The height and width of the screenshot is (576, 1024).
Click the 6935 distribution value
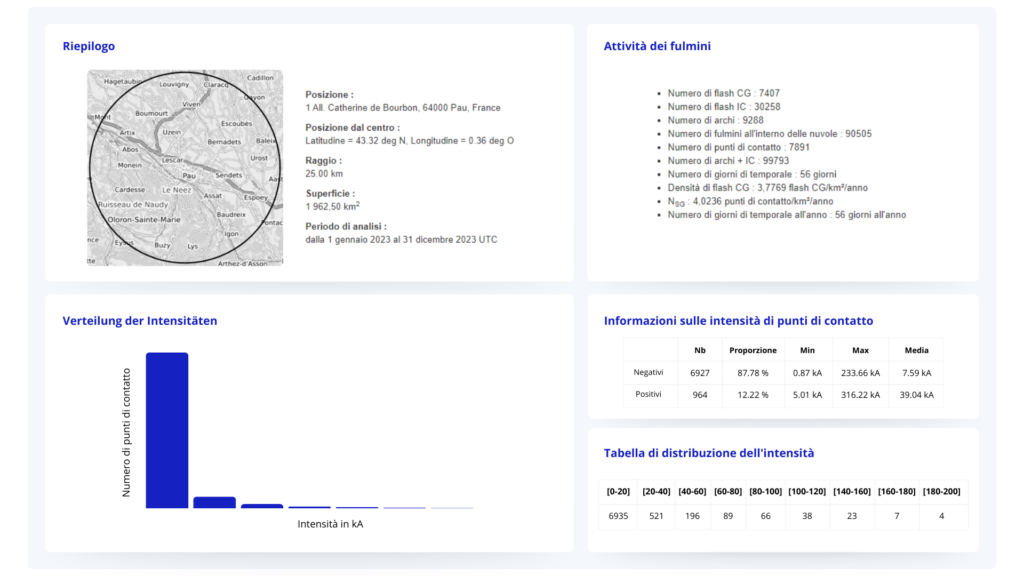pyautogui.click(x=618, y=516)
